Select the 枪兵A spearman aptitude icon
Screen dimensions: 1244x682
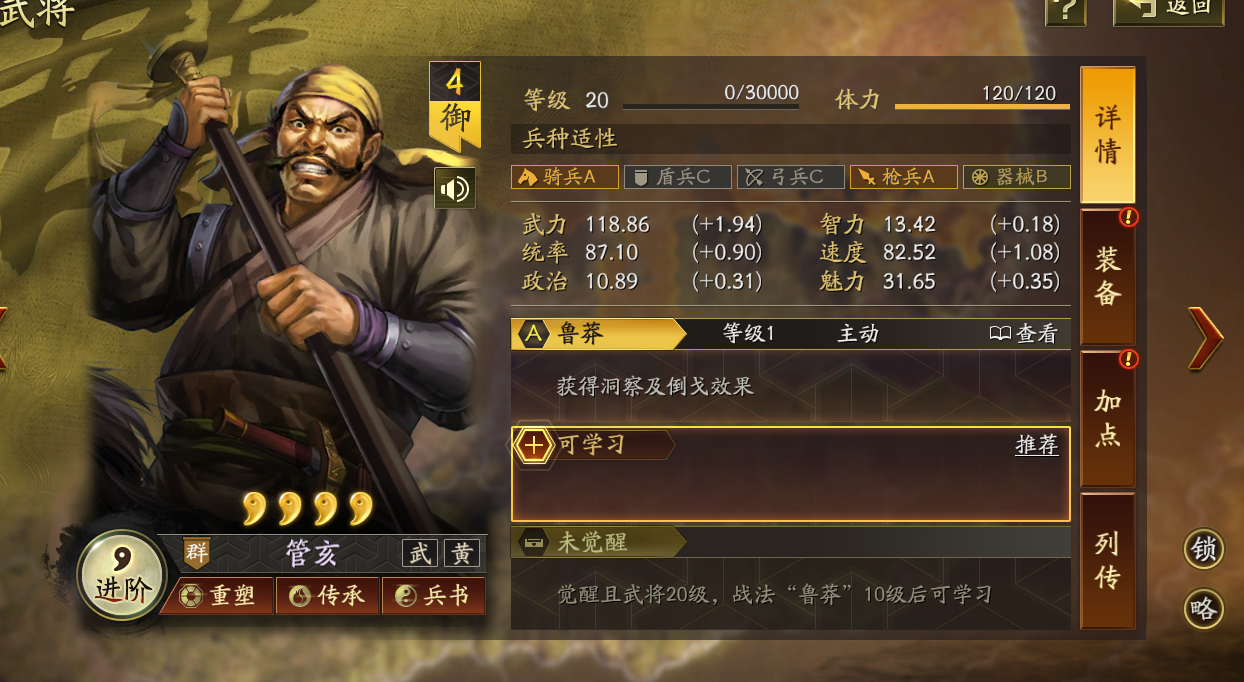(x=904, y=177)
